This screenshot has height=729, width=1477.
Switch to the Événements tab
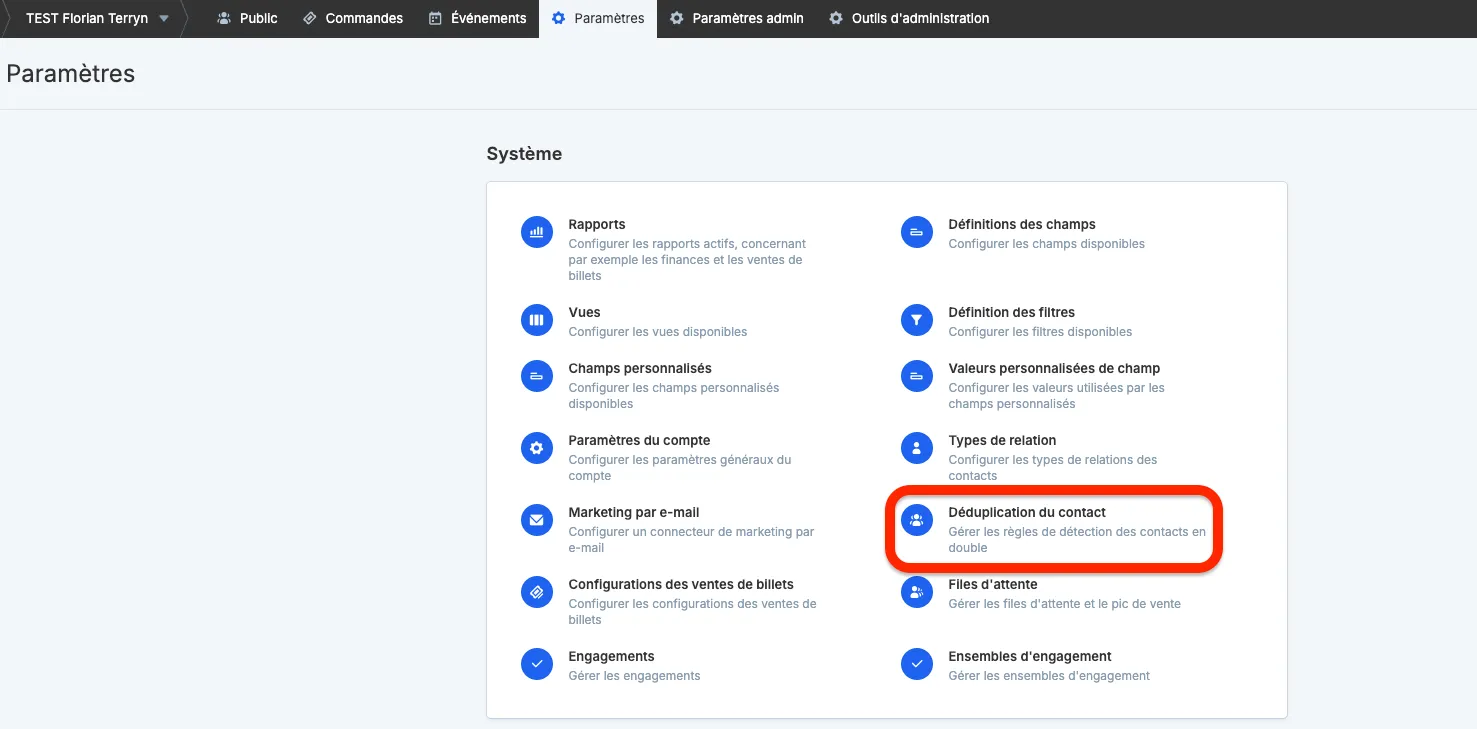click(478, 18)
